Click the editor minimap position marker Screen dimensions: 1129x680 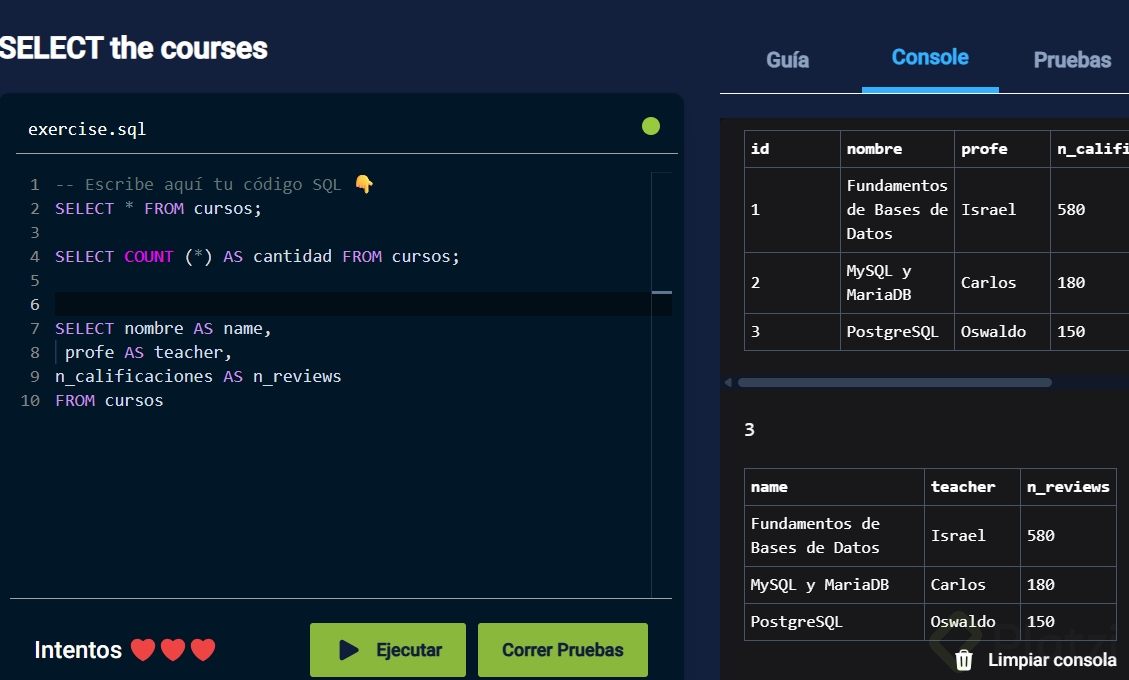coord(661,292)
